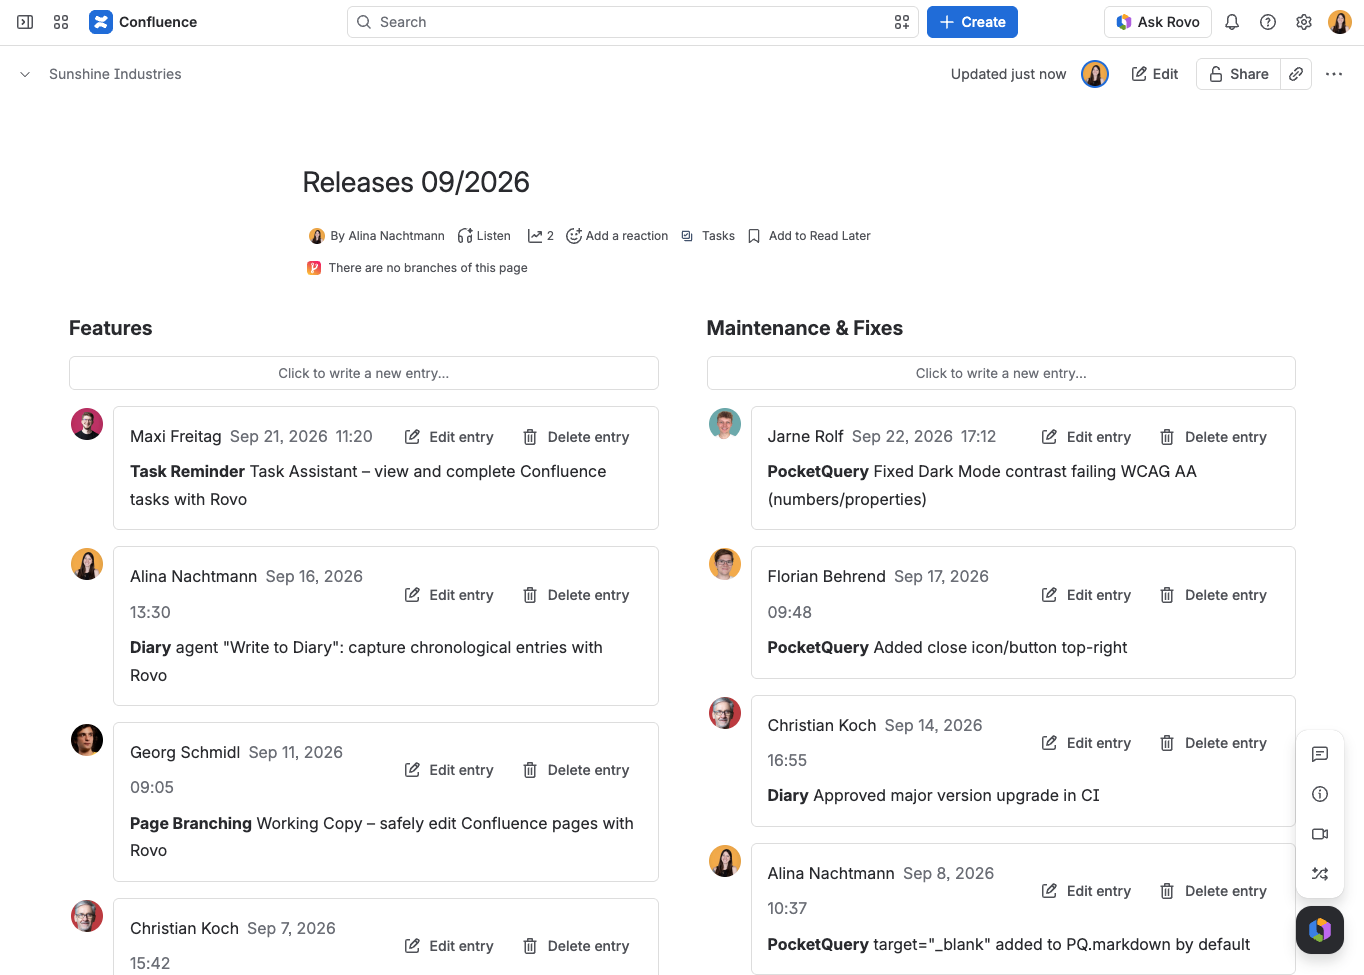Screen dimensions: 1364x975
Task: Open Tasks for this page
Action: point(708,236)
